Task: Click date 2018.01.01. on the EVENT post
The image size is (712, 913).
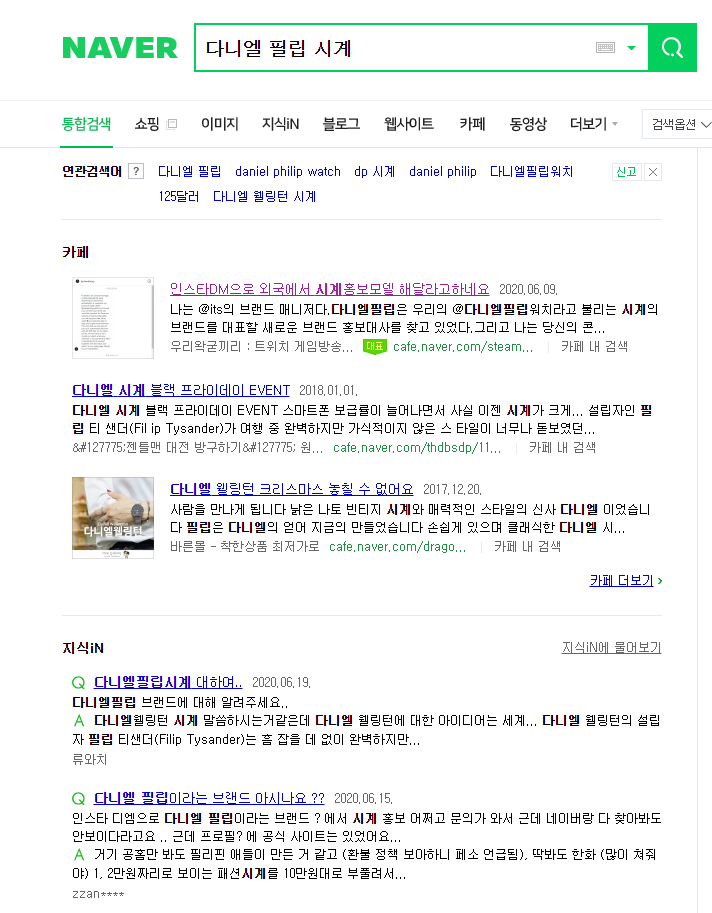Action: point(328,391)
